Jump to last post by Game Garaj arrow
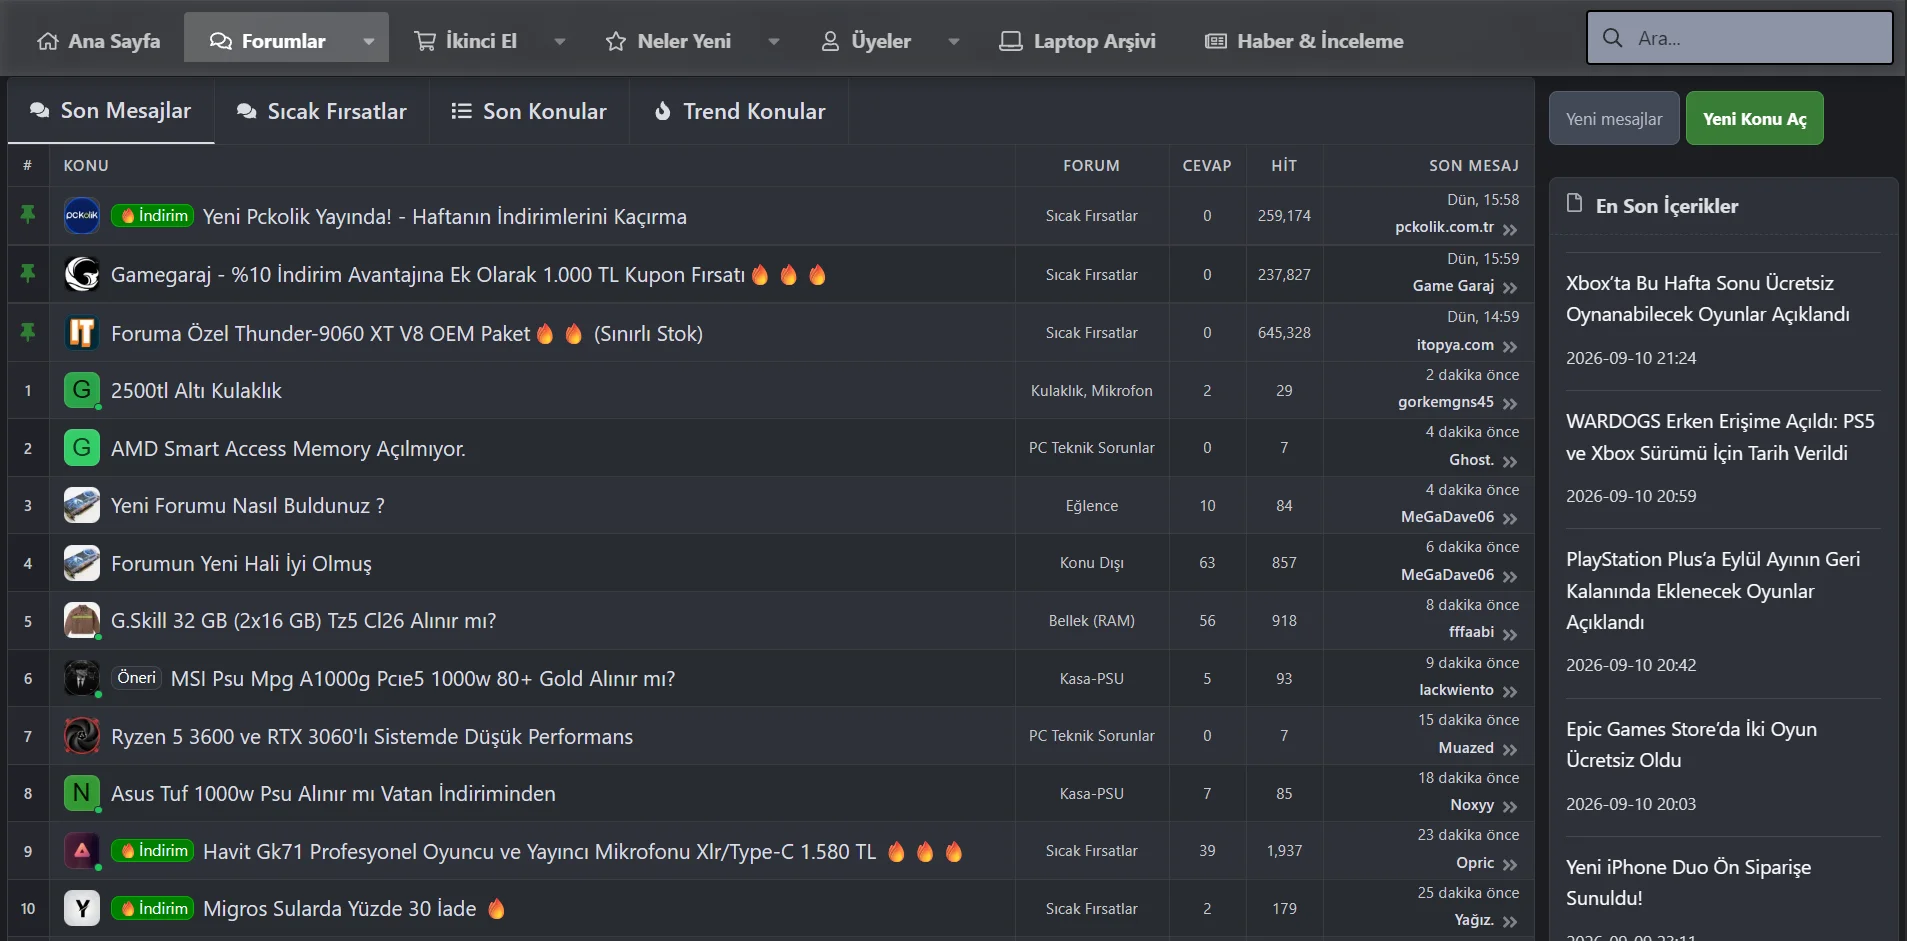This screenshot has height=941, width=1907. pos(1510,288)
